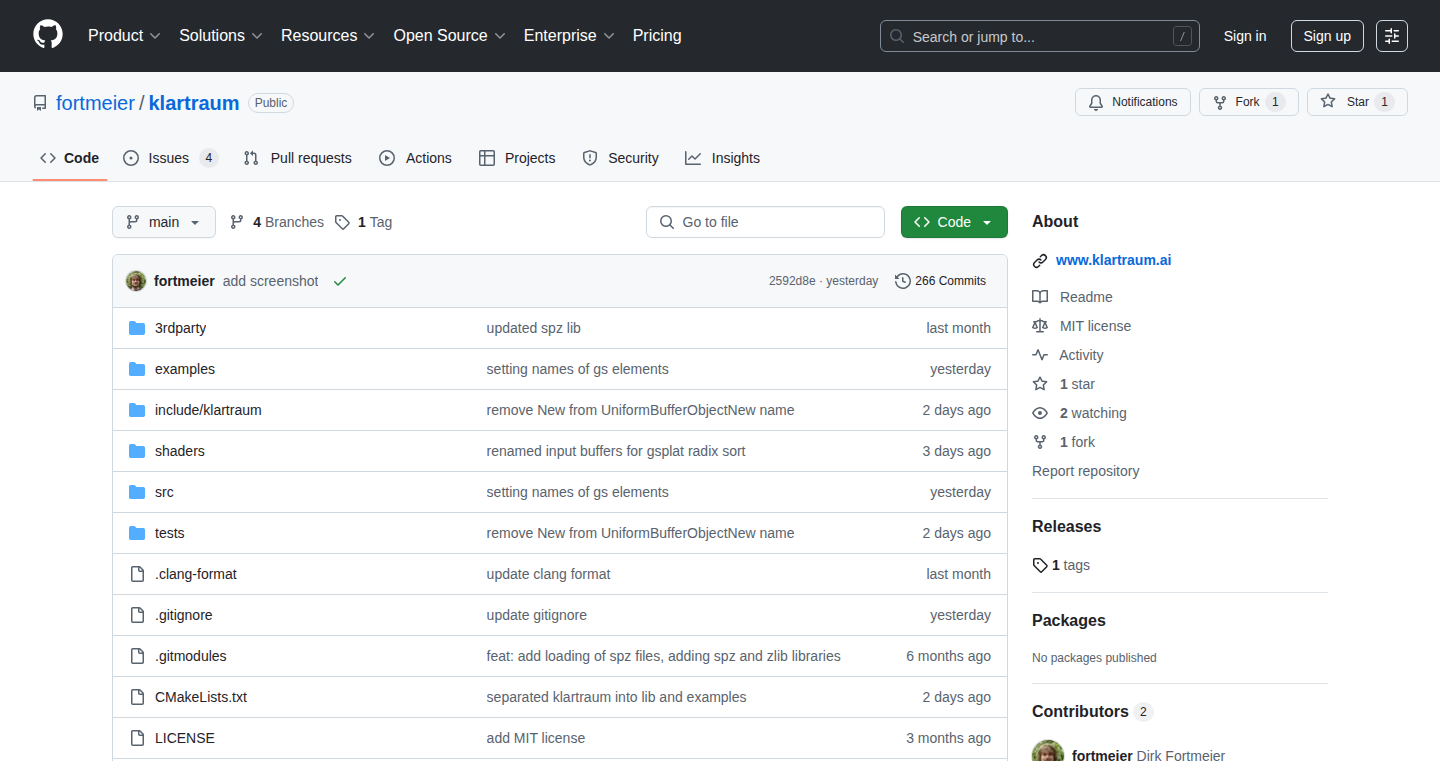
Task: Open the include/klartraum folder
Action: point(208,410)
